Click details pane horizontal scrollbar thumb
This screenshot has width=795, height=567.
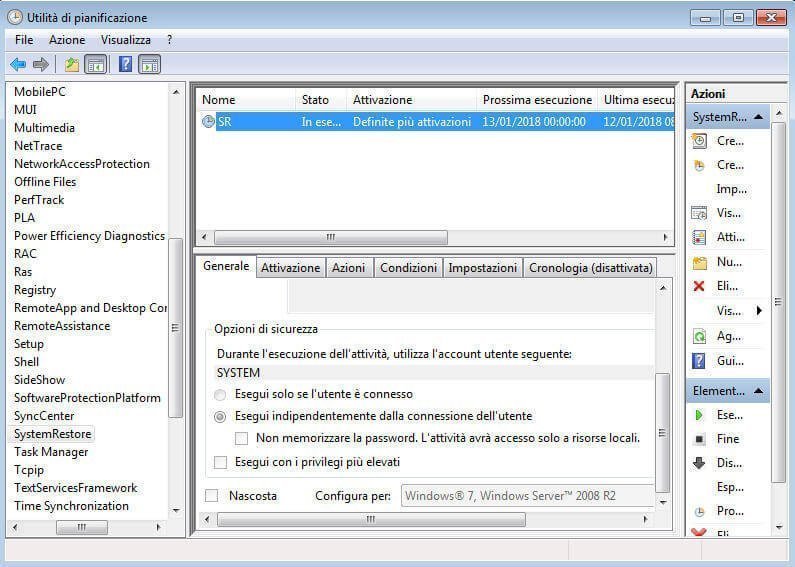371,519
